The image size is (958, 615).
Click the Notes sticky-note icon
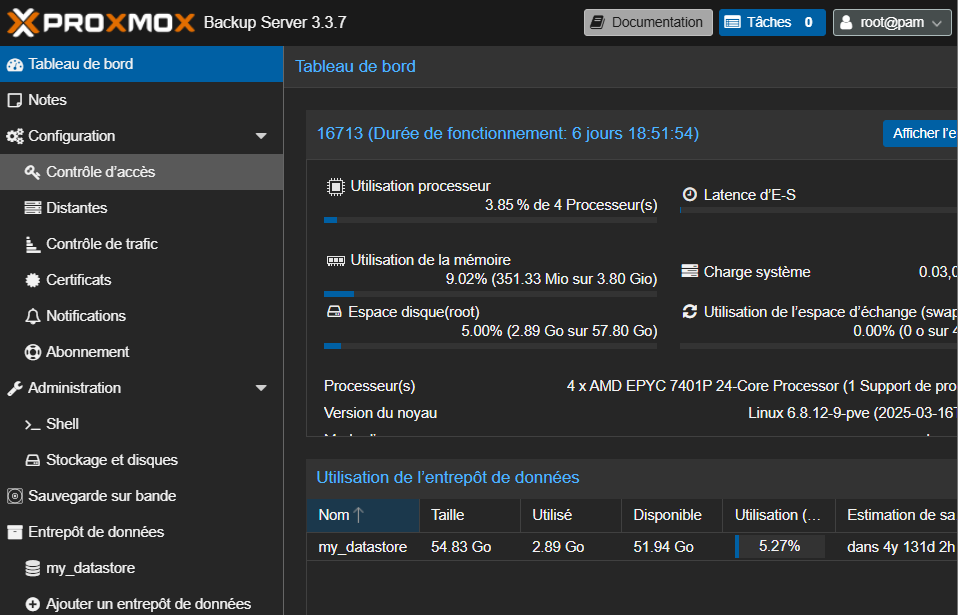[x=15, y=101]
